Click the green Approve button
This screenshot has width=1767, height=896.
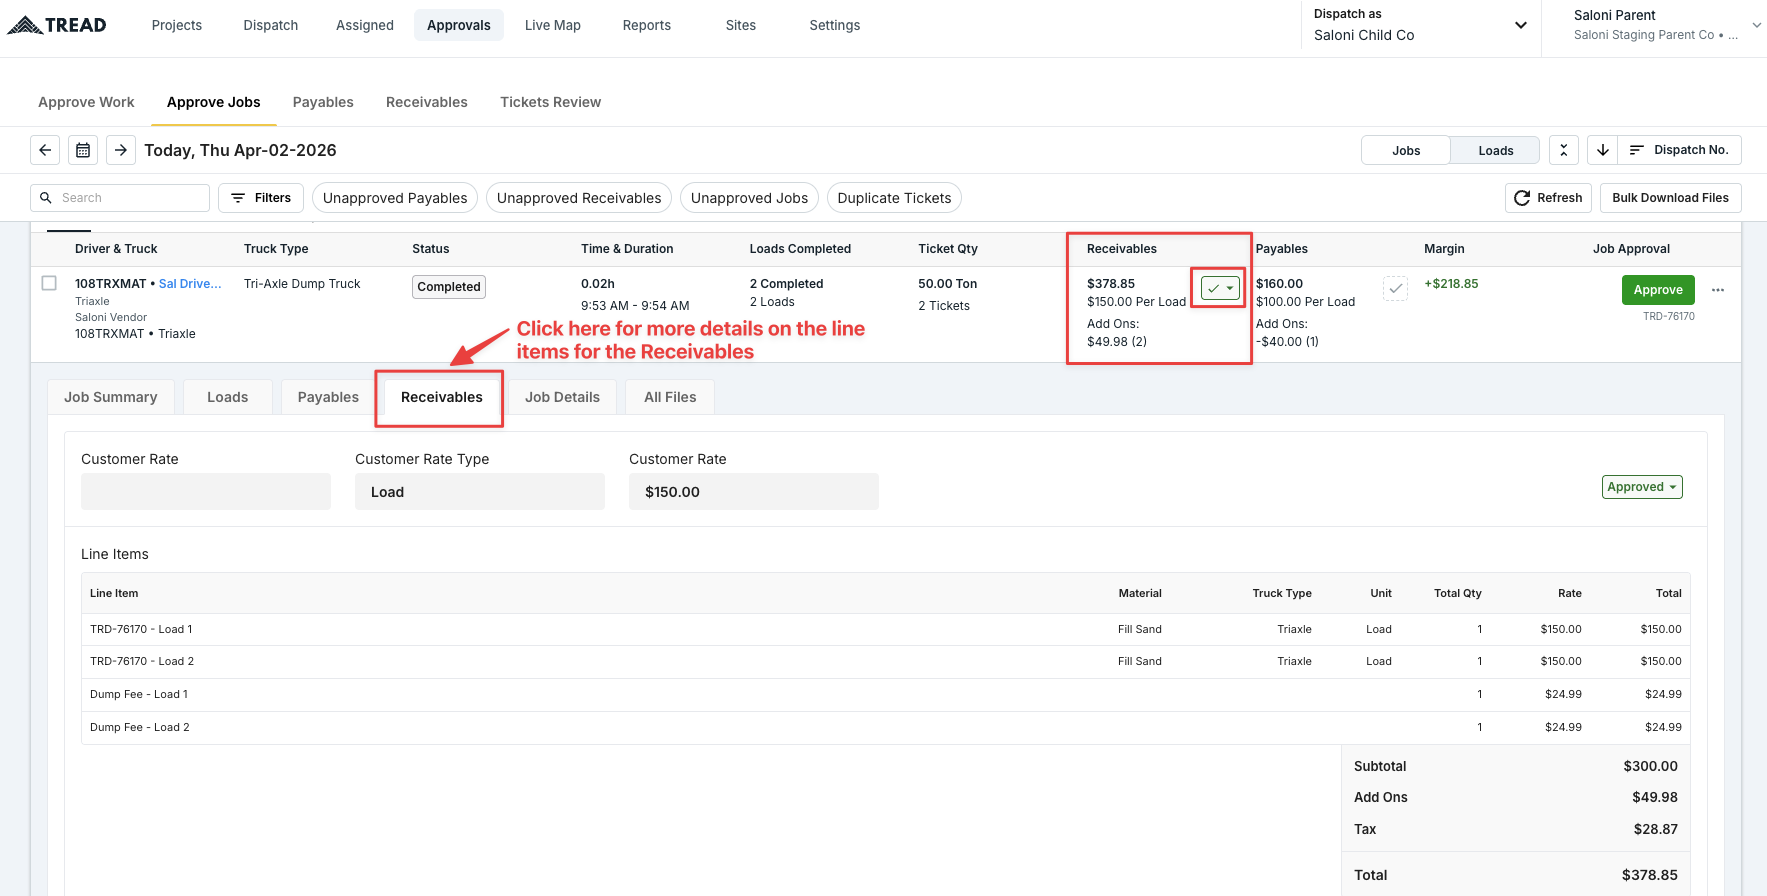1658,290
